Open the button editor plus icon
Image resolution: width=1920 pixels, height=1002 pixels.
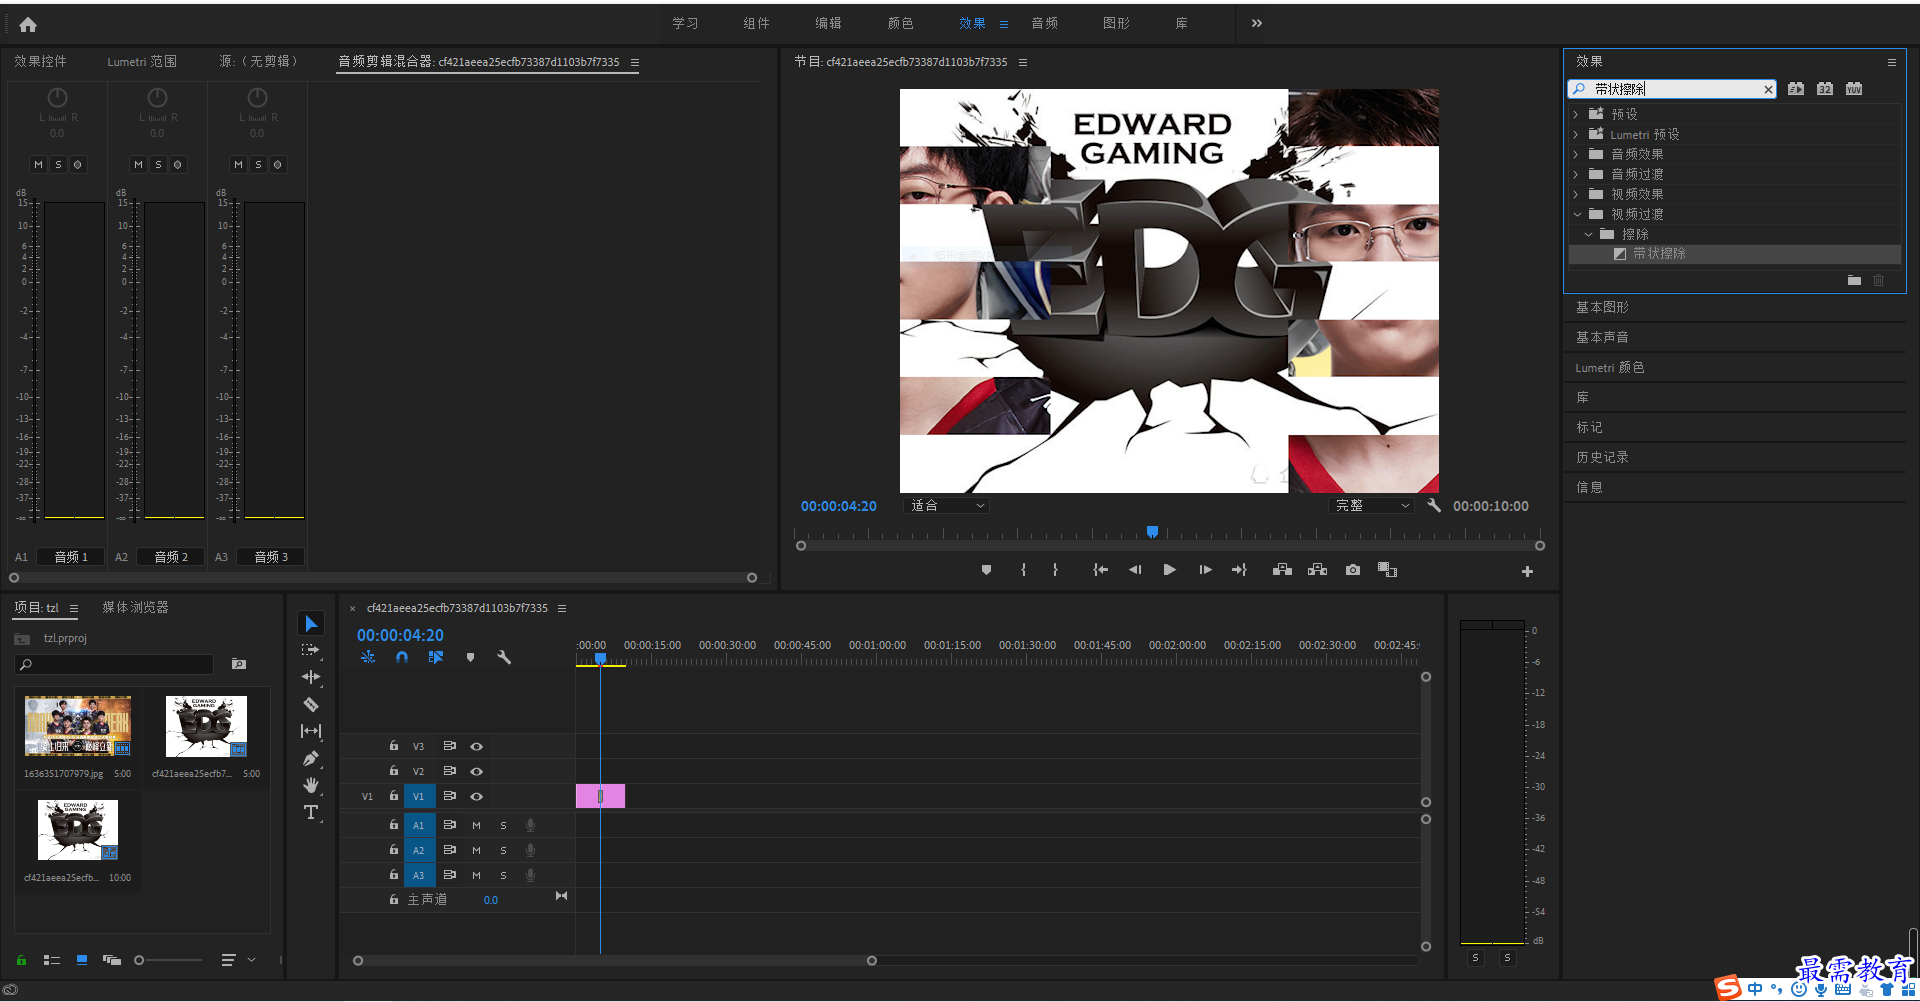(1527, 571)
